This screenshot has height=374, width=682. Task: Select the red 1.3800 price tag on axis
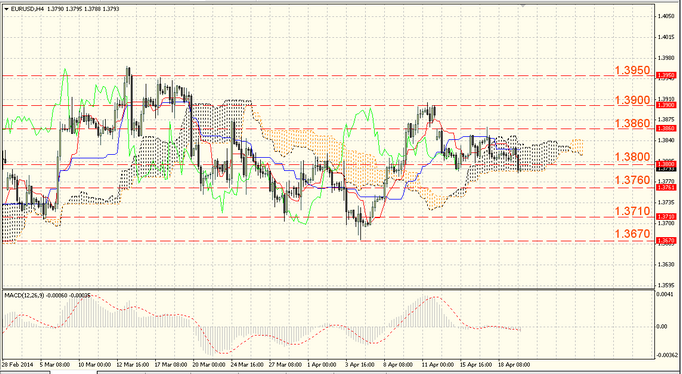[666, 164]
